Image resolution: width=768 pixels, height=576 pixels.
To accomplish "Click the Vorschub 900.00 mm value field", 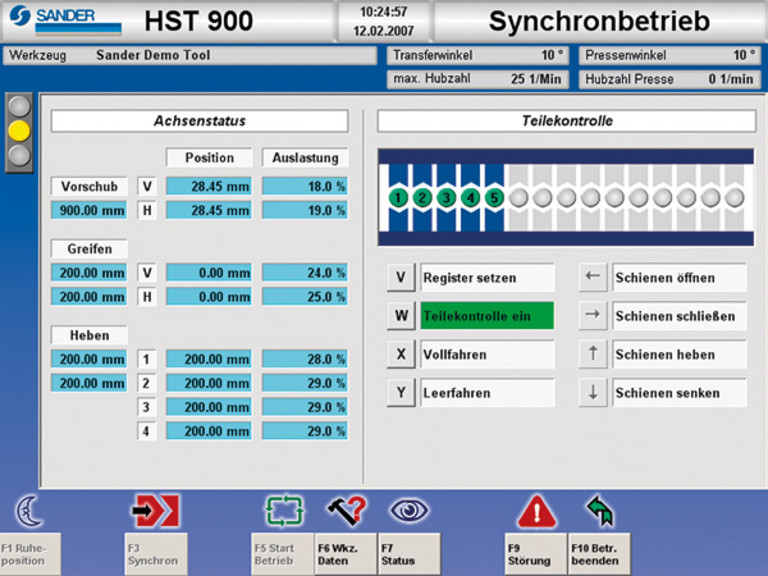I will coord(89,210).
